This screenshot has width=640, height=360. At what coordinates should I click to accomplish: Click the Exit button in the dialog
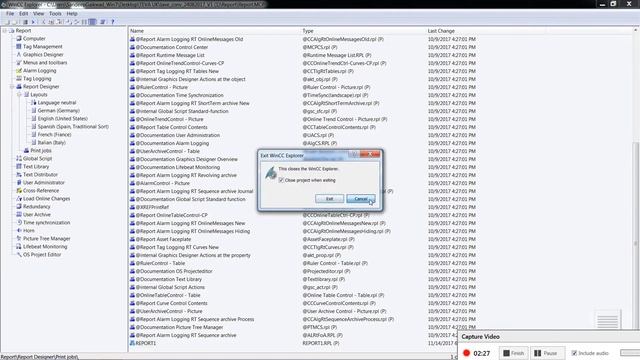coord(329,199)
